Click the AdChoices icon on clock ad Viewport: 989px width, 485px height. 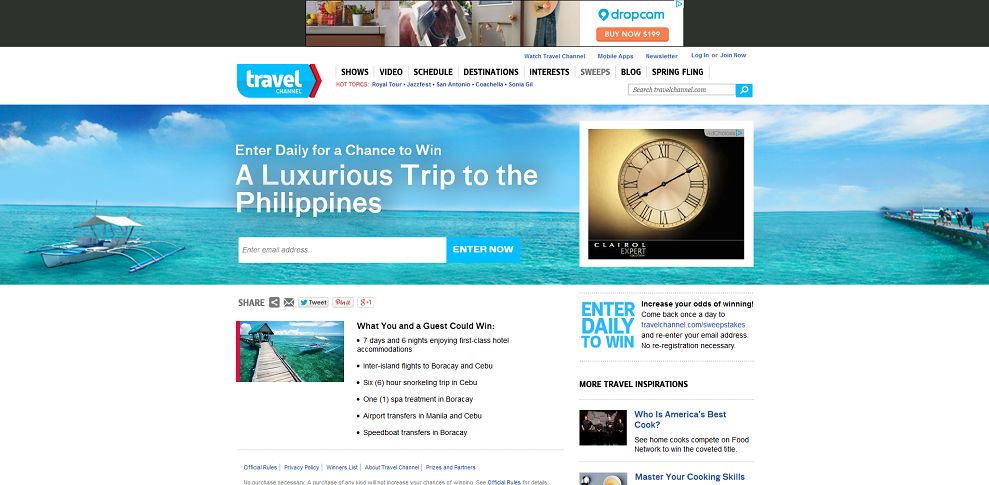(x=725, y=133)
